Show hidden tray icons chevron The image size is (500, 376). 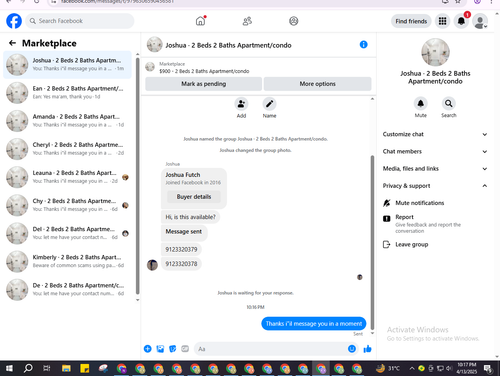[412, 368]
